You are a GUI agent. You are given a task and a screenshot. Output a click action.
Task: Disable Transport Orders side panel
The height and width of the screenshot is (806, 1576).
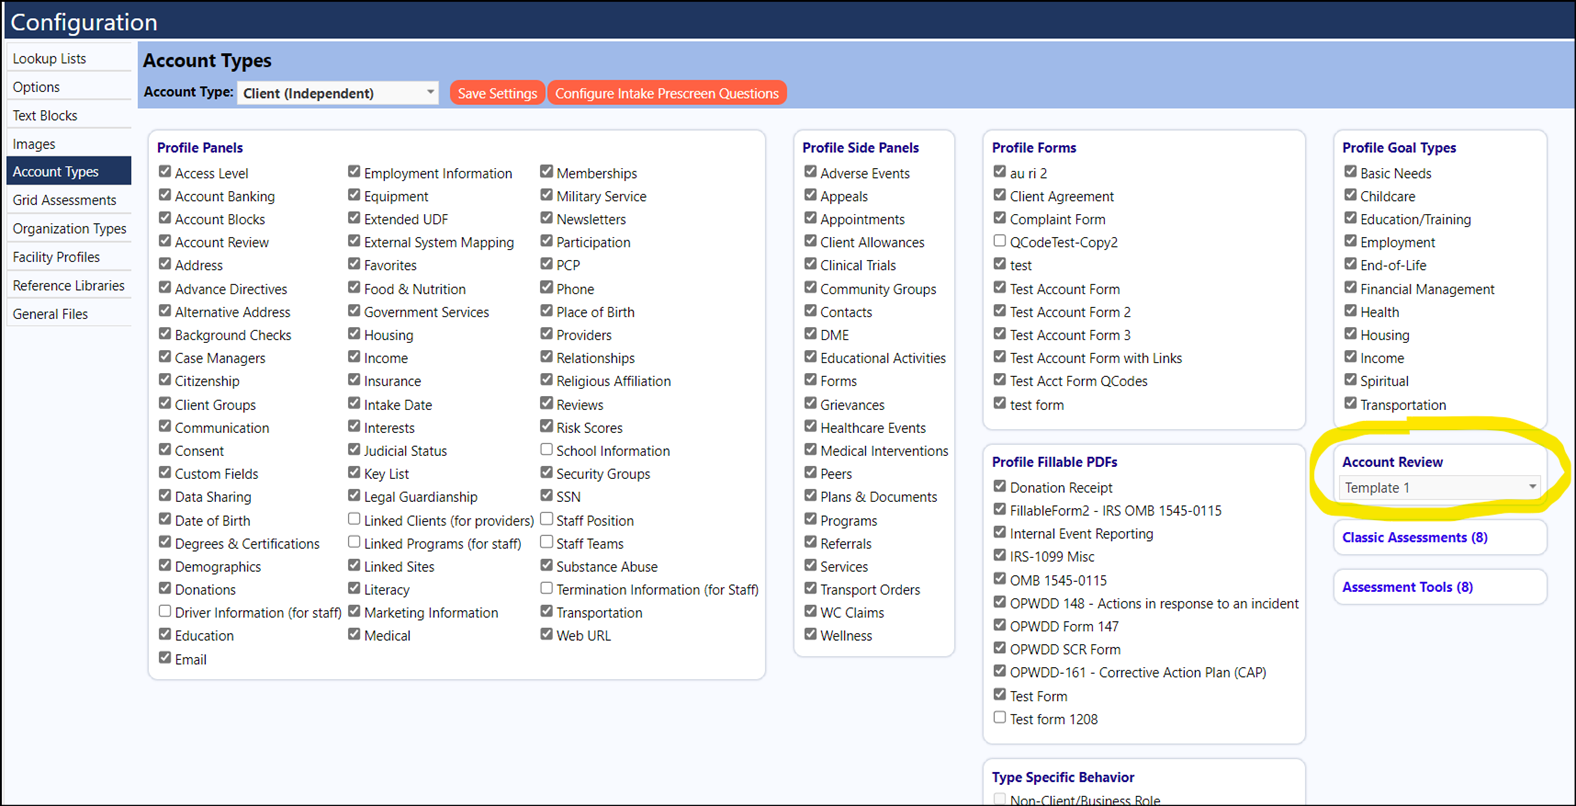pos(811,588)
